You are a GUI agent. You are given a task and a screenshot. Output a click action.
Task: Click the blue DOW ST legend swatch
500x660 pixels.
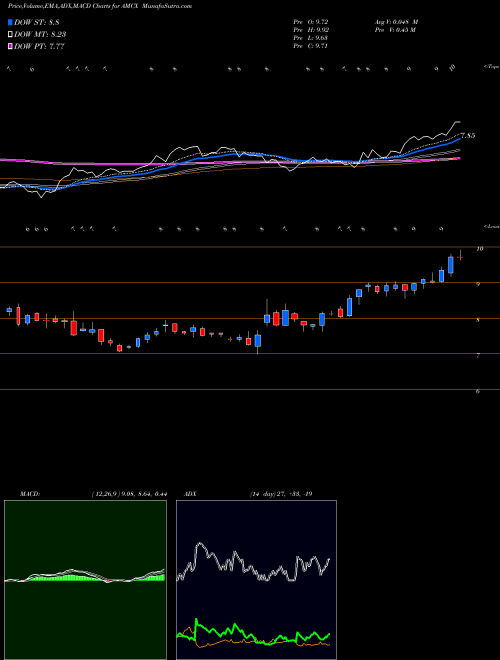click(x=10, y=22)
